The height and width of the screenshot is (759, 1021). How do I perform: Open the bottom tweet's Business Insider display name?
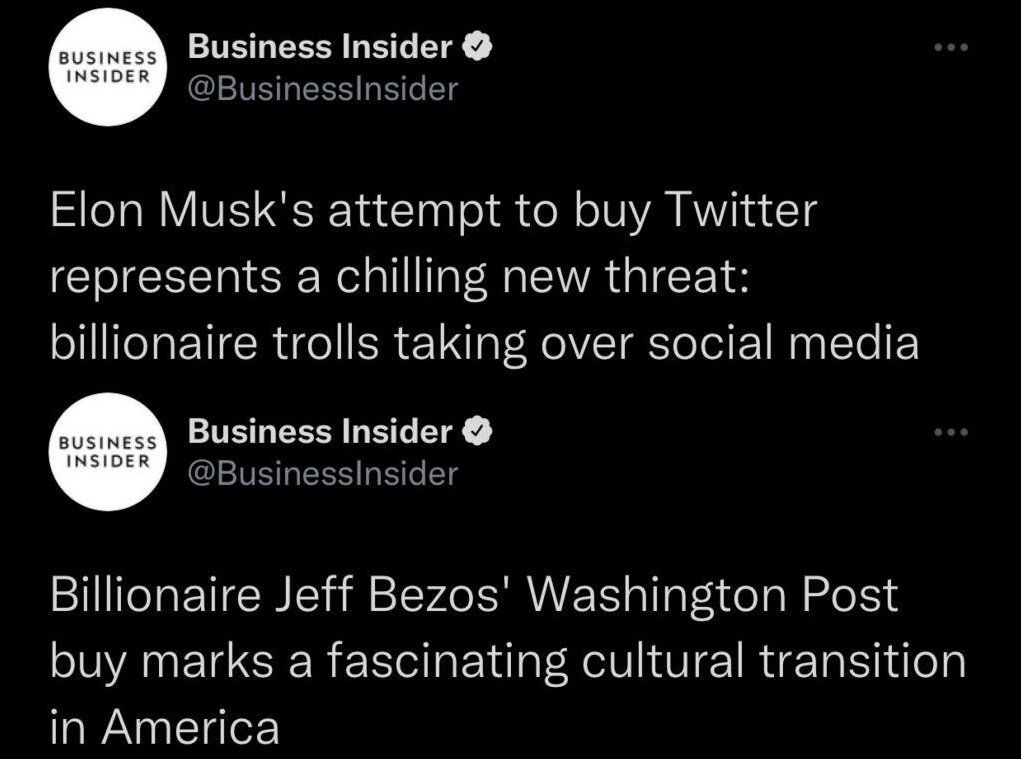pos(321,433)
